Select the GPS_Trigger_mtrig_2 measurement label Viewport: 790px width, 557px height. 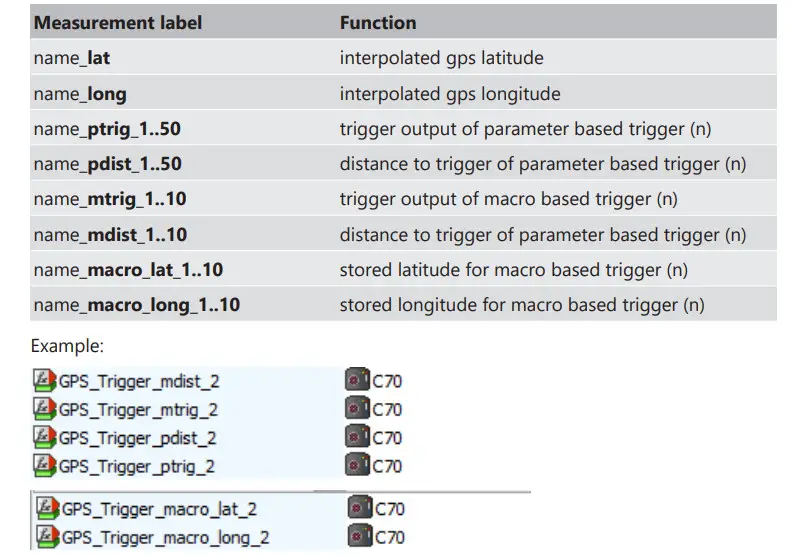pyautogui.click(x=138, y=409)
